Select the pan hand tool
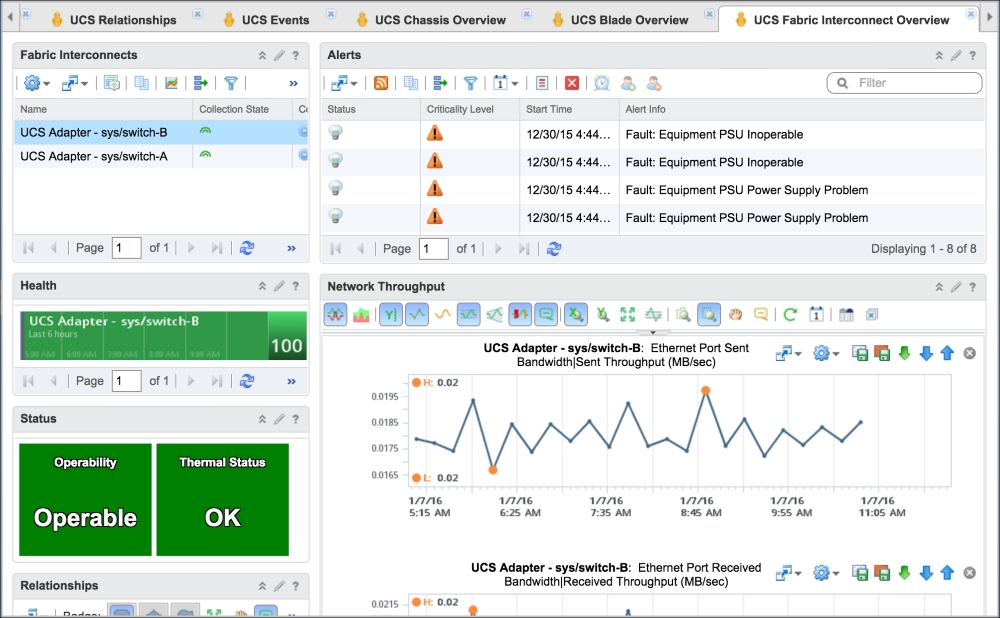This screenshot has height=618, width=1000. coord(735,314)
